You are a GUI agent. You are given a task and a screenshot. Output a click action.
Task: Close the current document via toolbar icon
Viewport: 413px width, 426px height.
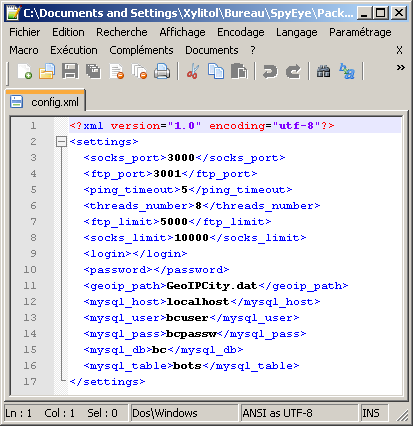click(x=117, y=71)
